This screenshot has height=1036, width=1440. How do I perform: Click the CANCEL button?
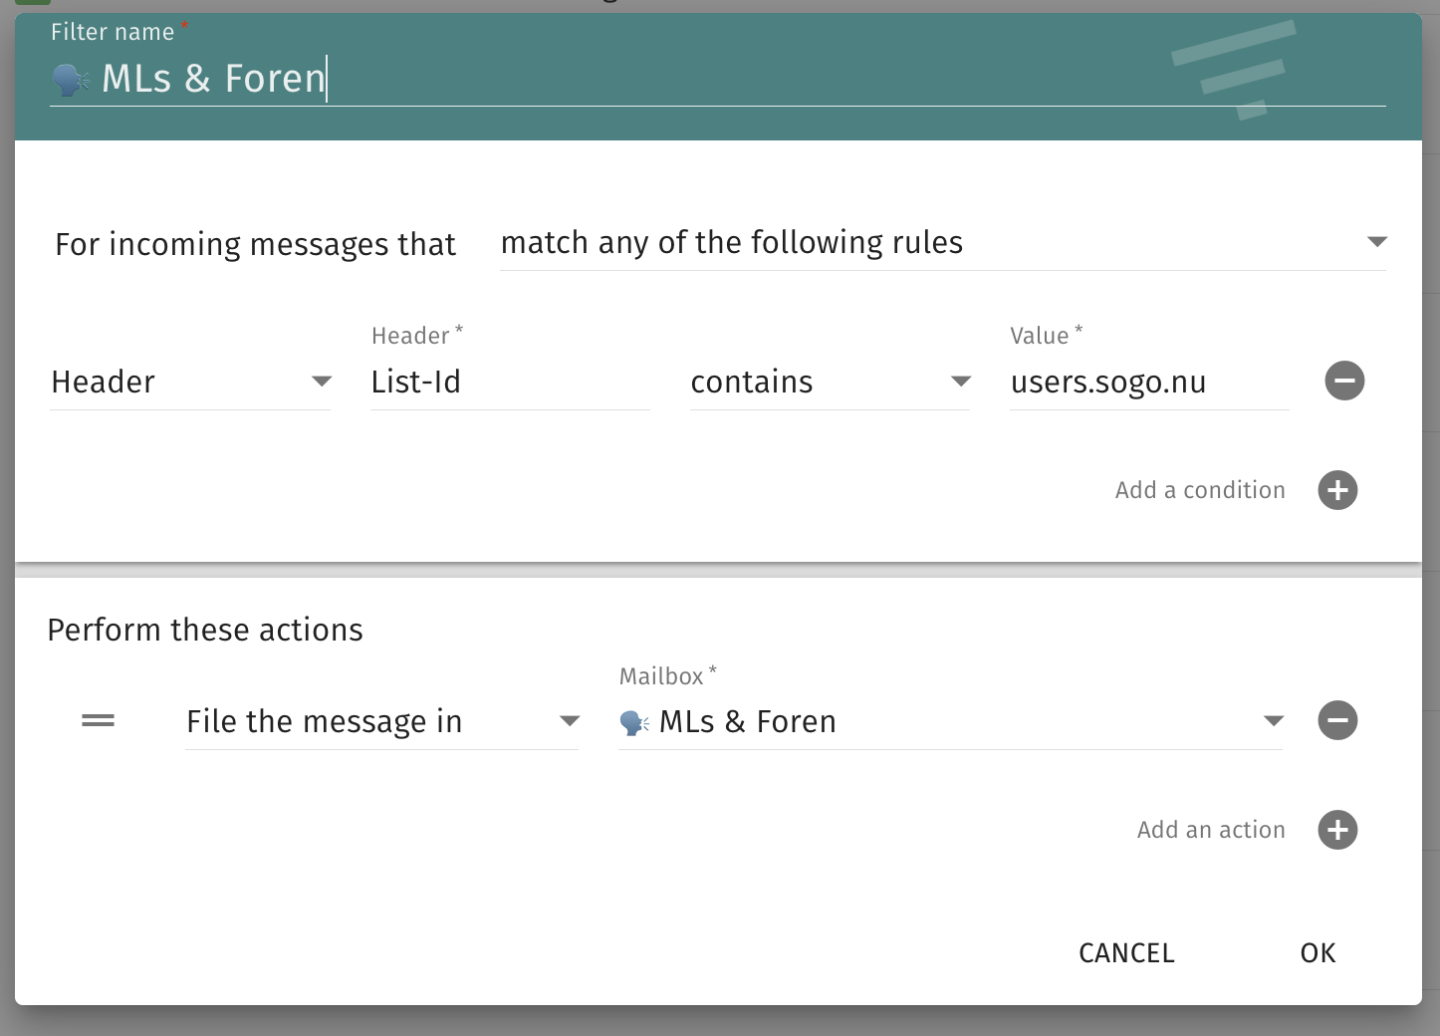(1126, 953)
